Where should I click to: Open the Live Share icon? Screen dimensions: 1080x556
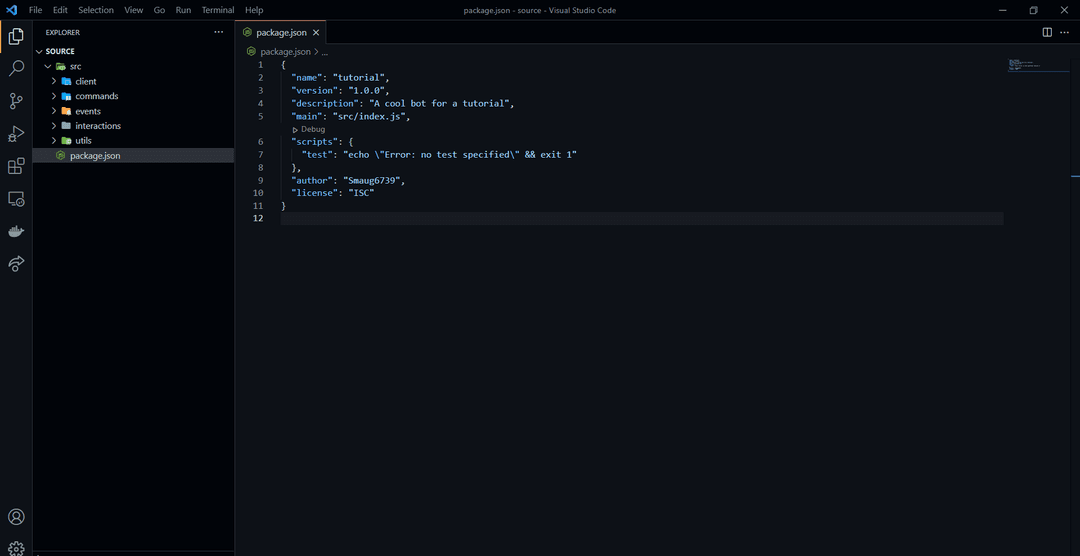coord(16,263)
